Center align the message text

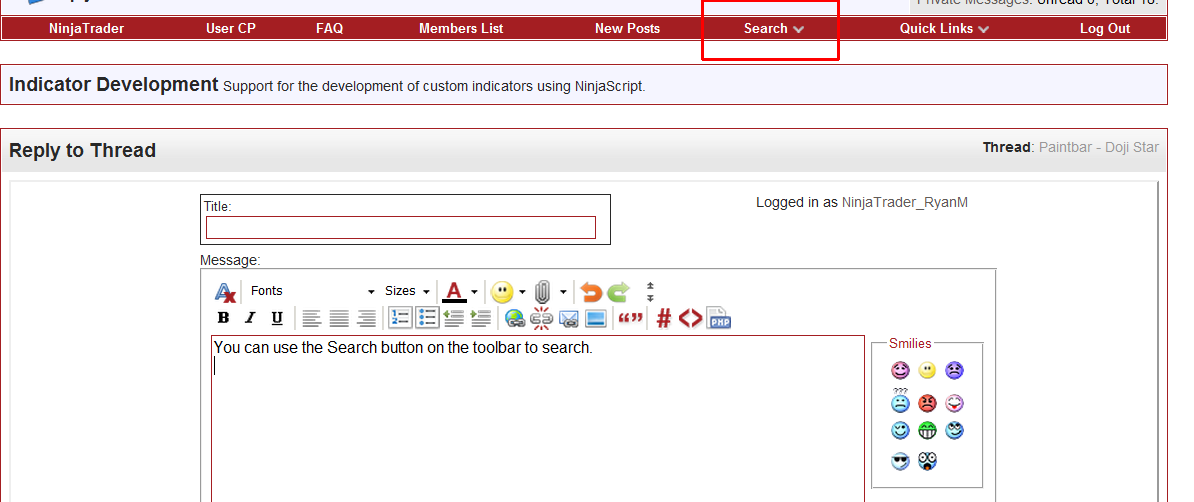coord(339,318)
